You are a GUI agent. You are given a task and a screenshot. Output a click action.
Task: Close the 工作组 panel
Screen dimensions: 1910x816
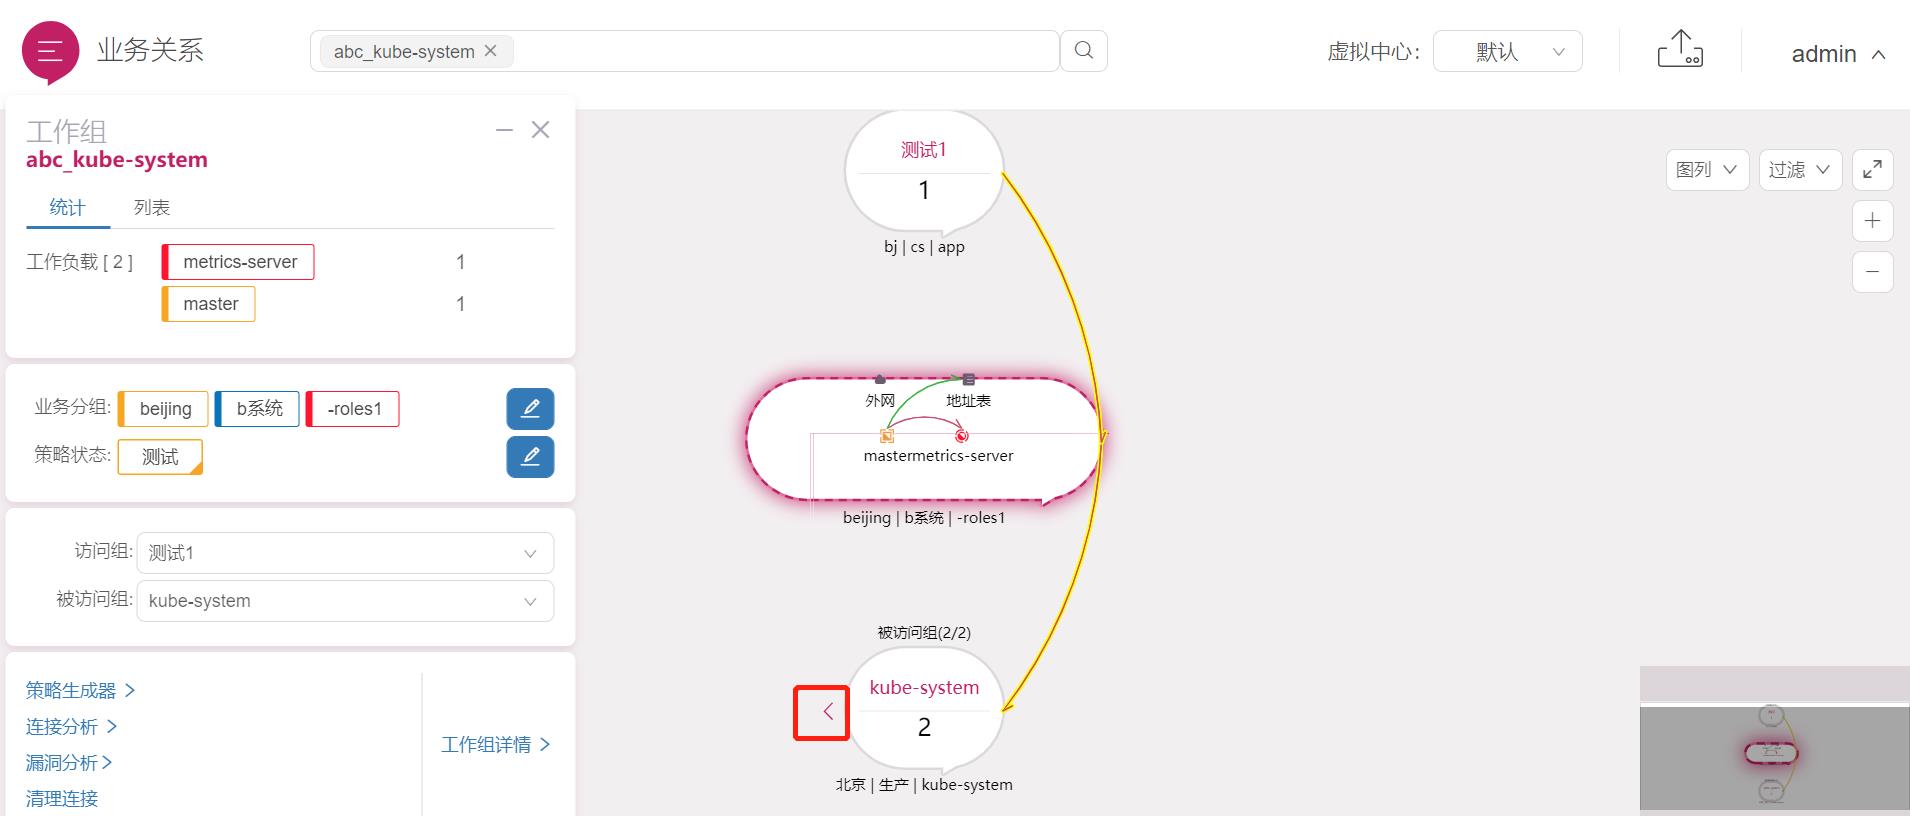(540, 130)
